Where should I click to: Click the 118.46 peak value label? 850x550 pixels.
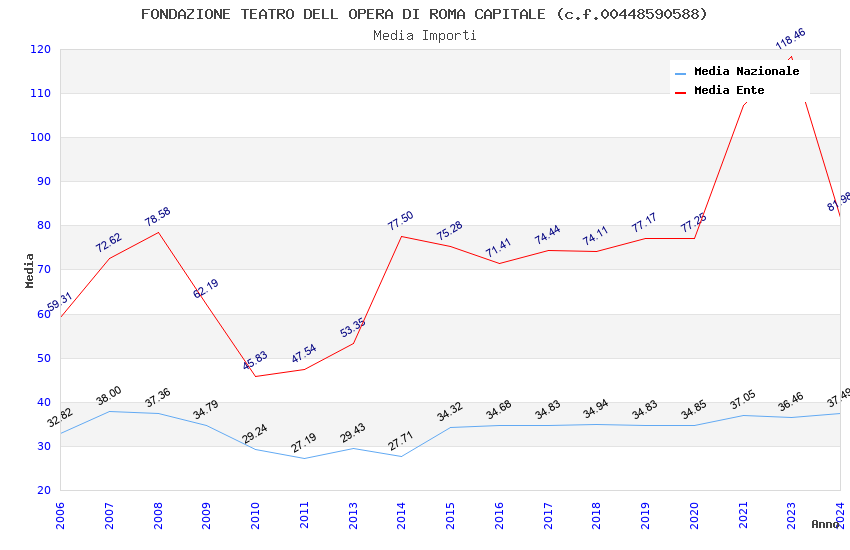click(791, 38)
